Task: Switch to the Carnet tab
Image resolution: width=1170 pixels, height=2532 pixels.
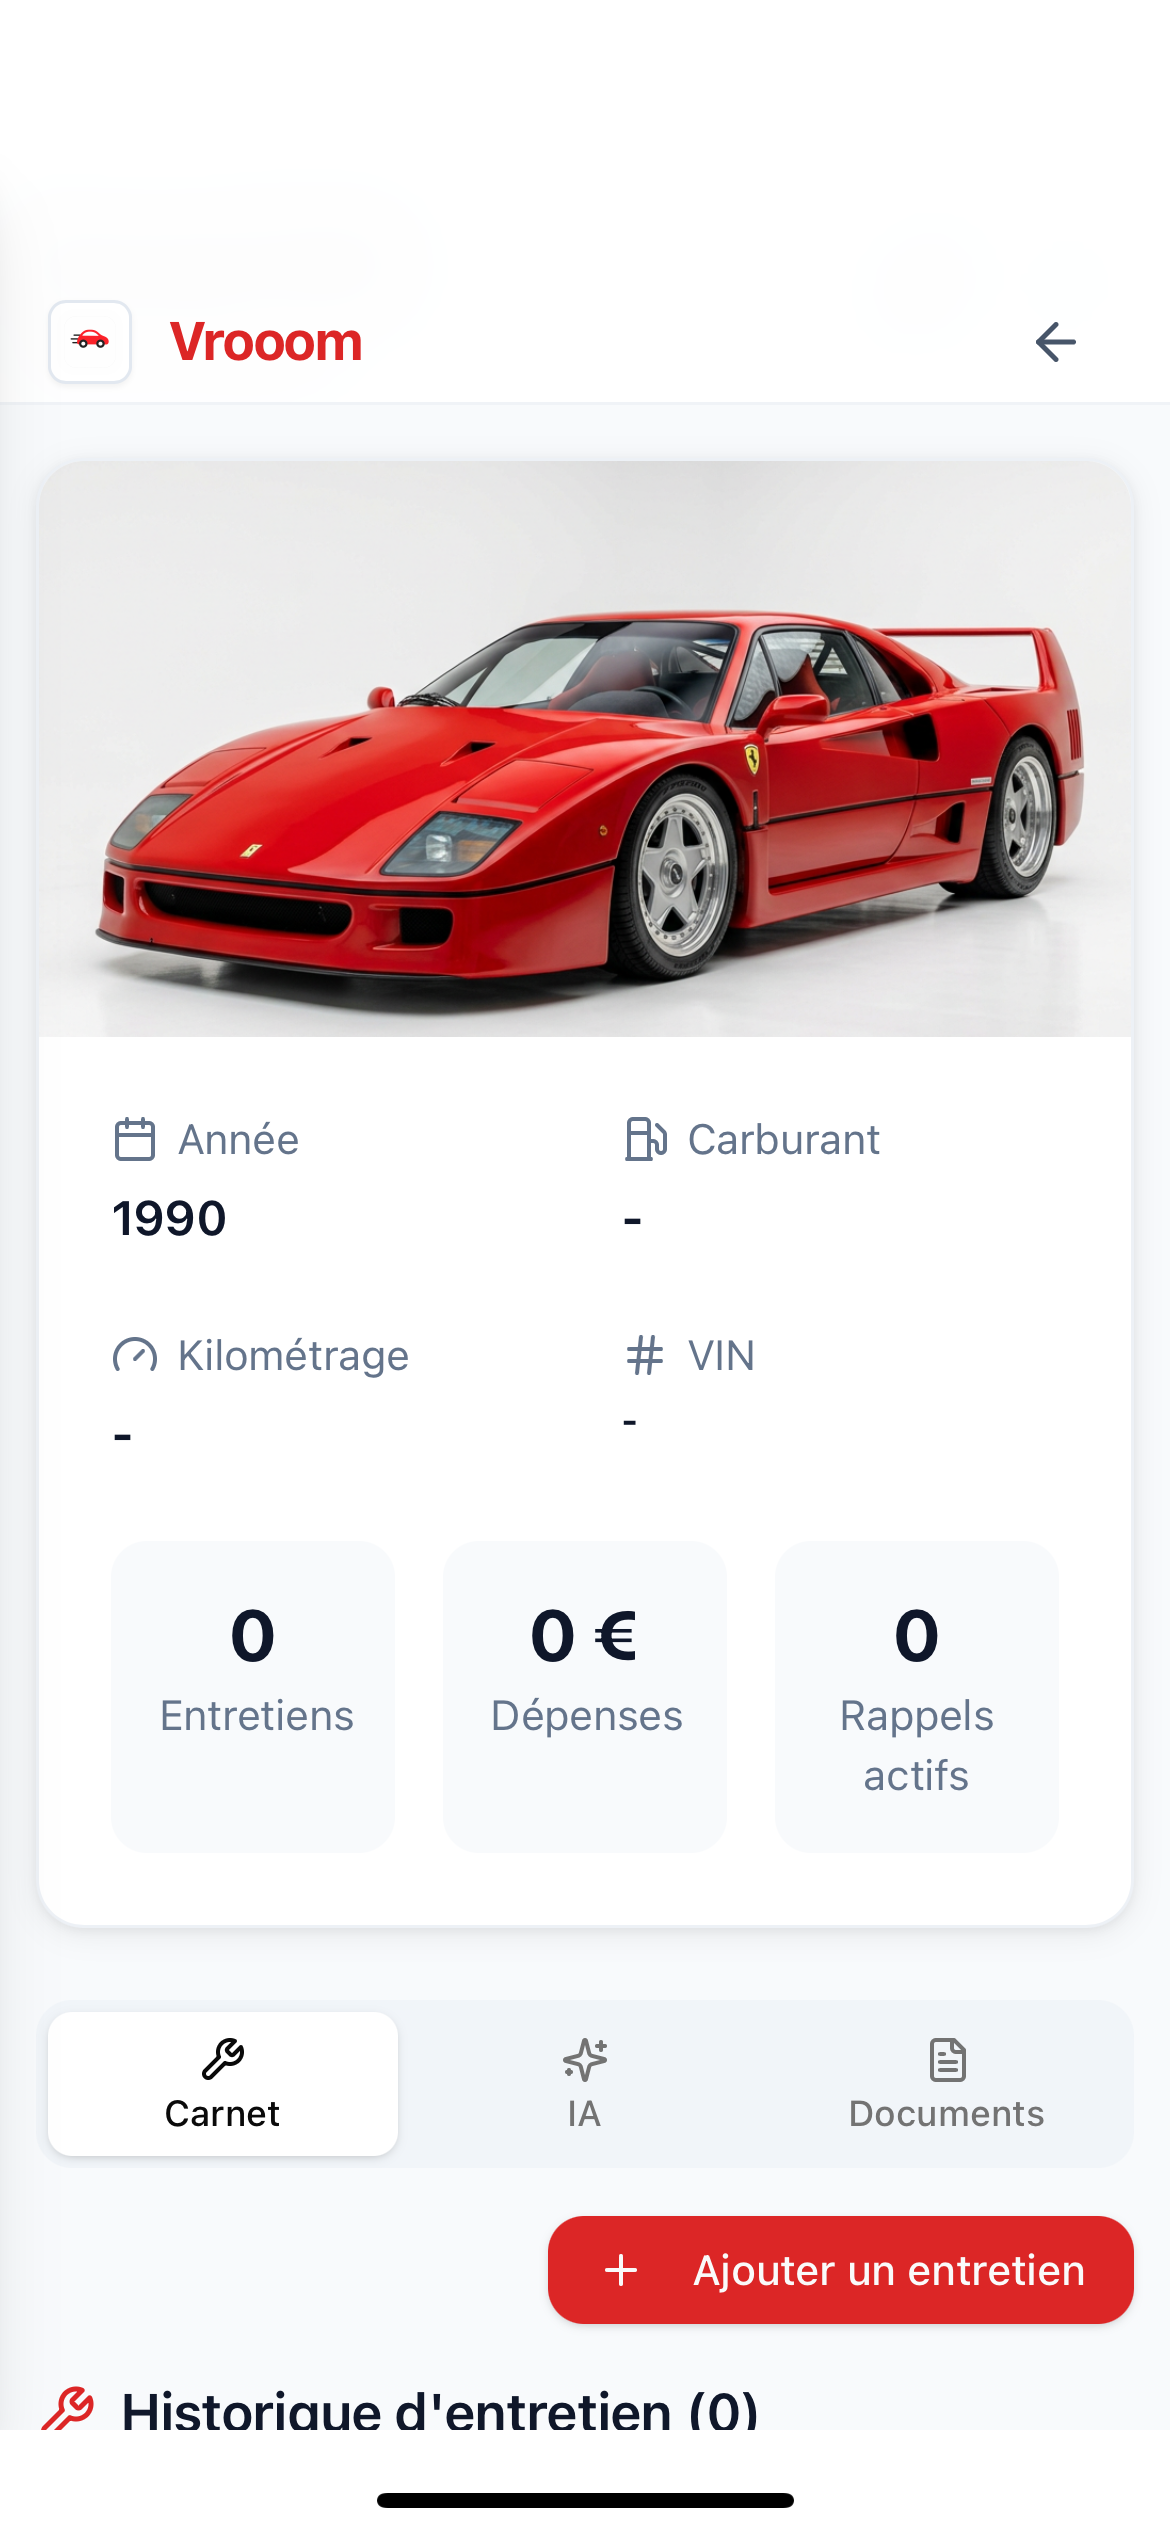Action: 223,2084
